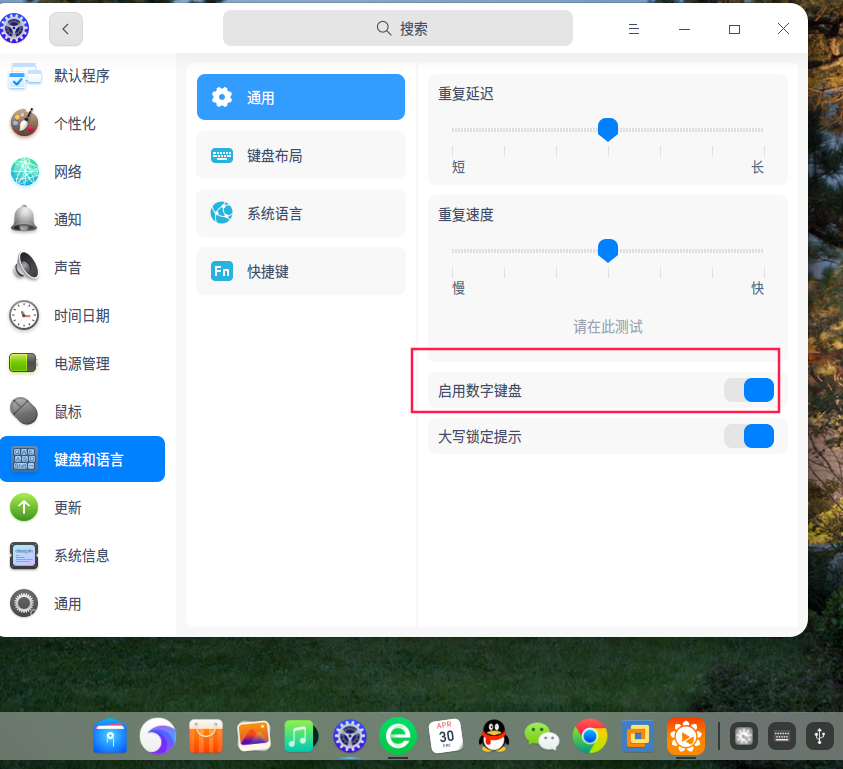Viewport: 843px width, 769px height.
Task: Open 时间日期 date and time settings
Action: (x=82, y=316)
